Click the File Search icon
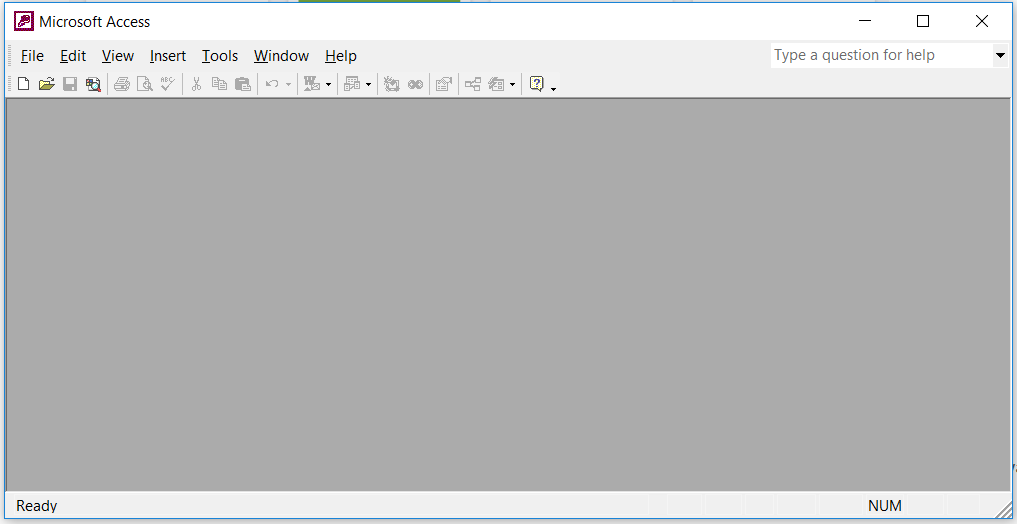This screenshot has width=1017, height=524. (93, 85)
